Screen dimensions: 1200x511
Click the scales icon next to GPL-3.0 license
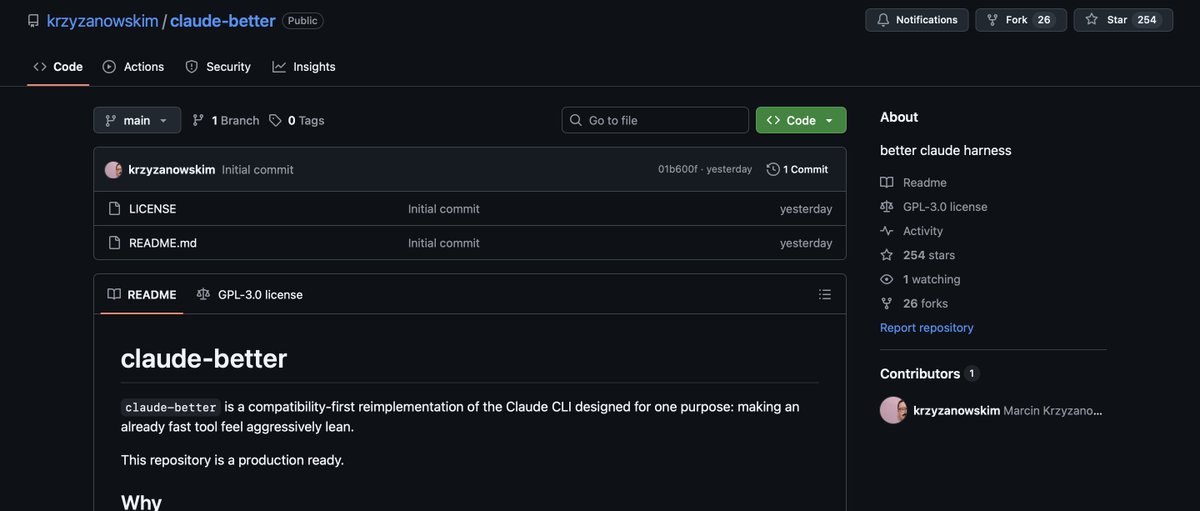(x=887, y=207)
